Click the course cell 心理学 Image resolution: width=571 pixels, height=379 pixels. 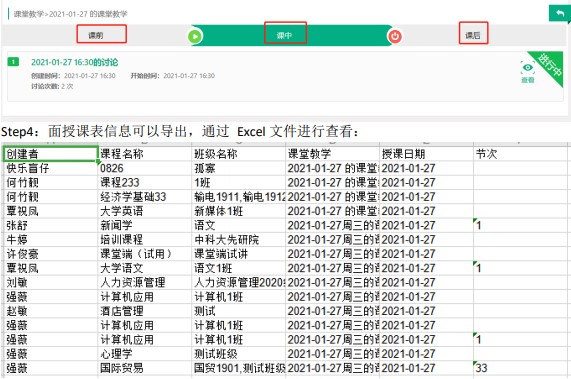[x=145, y=354]
